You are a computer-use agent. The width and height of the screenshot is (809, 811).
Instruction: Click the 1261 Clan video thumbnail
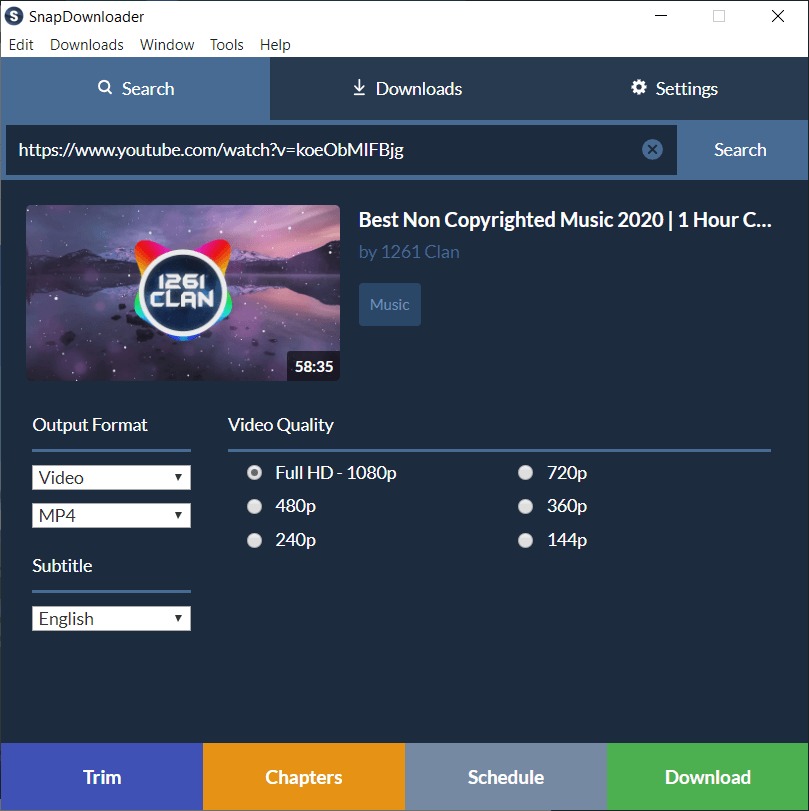tap(183, 292)
